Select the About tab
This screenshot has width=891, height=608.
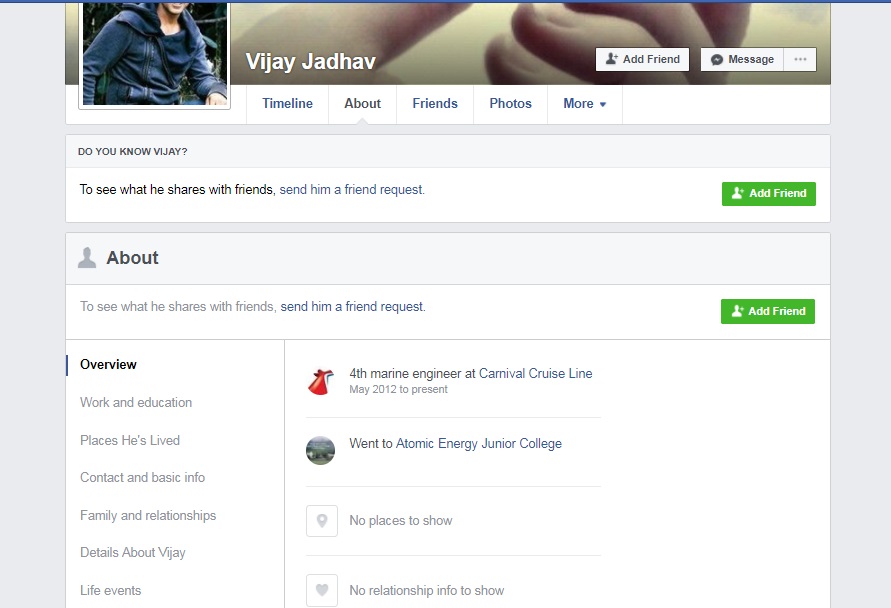tap(363, 104)
